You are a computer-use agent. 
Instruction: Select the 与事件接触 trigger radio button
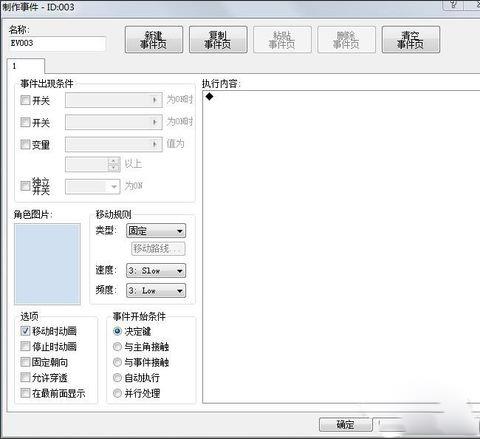point(117,362)
